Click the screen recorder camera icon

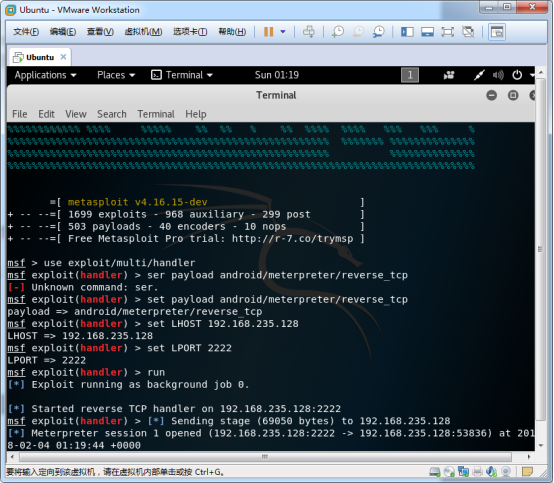[449, 75]
